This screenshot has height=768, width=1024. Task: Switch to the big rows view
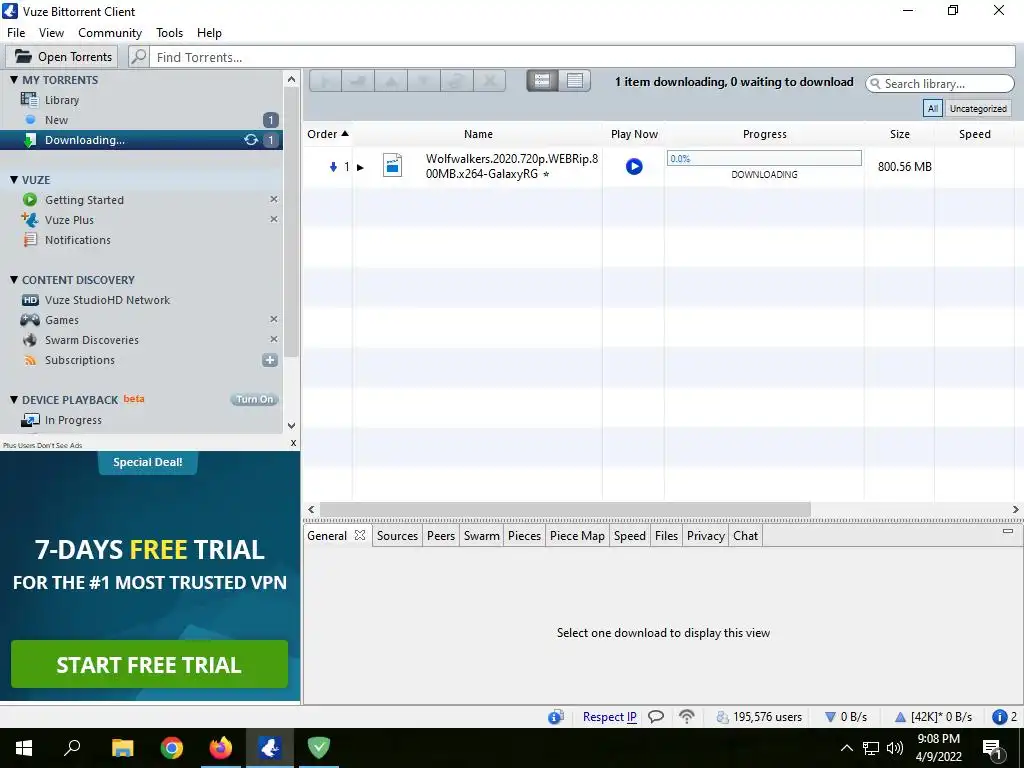542,81
